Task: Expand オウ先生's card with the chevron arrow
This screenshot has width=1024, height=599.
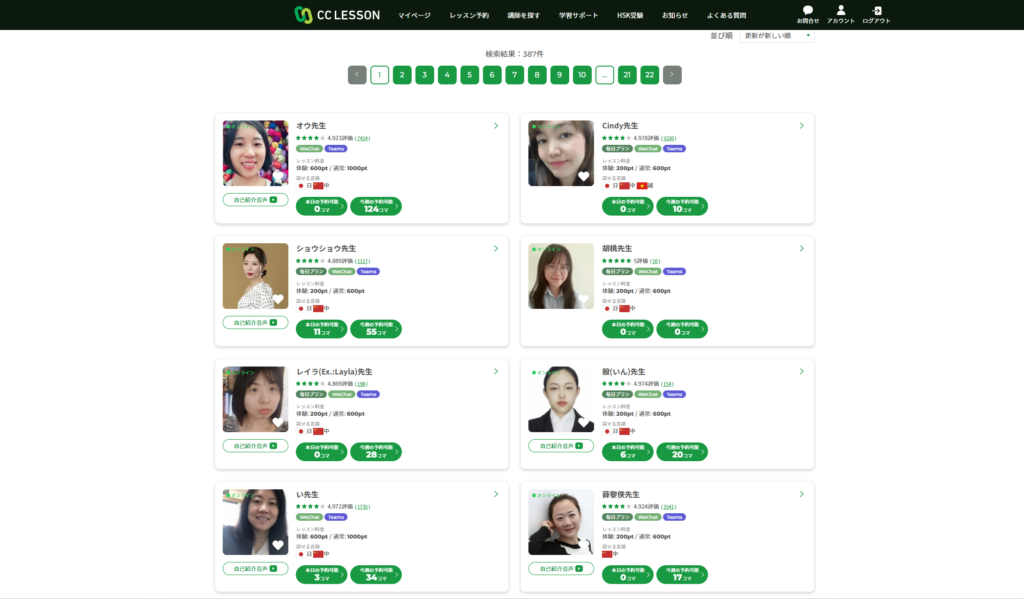Action: click(x=495, y=126)
